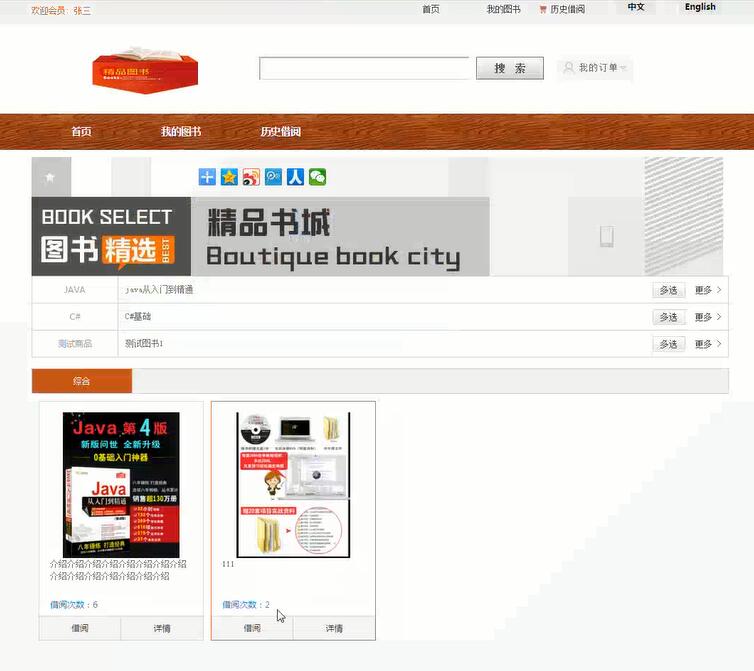Click 借阅次数：2 on book 111

(246, 605)
